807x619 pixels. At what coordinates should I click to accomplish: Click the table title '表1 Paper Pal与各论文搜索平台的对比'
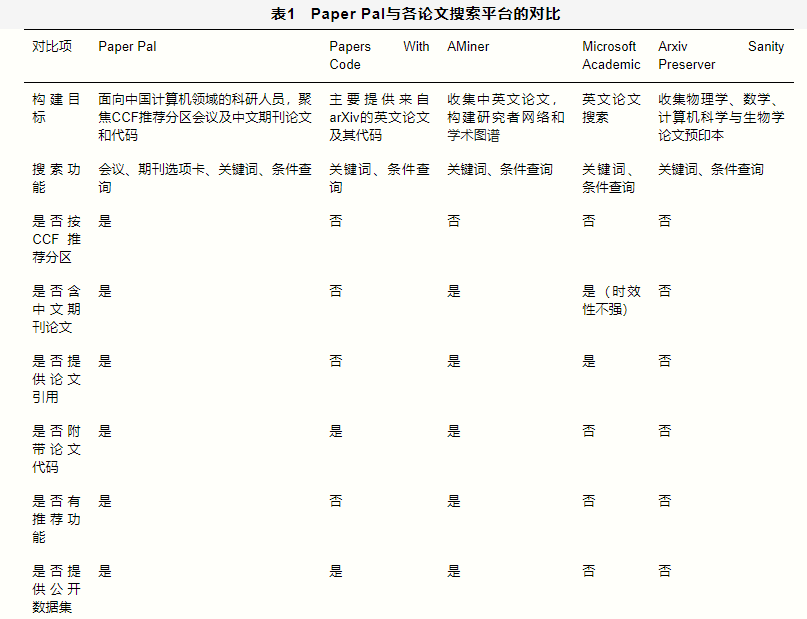[415, 14]
